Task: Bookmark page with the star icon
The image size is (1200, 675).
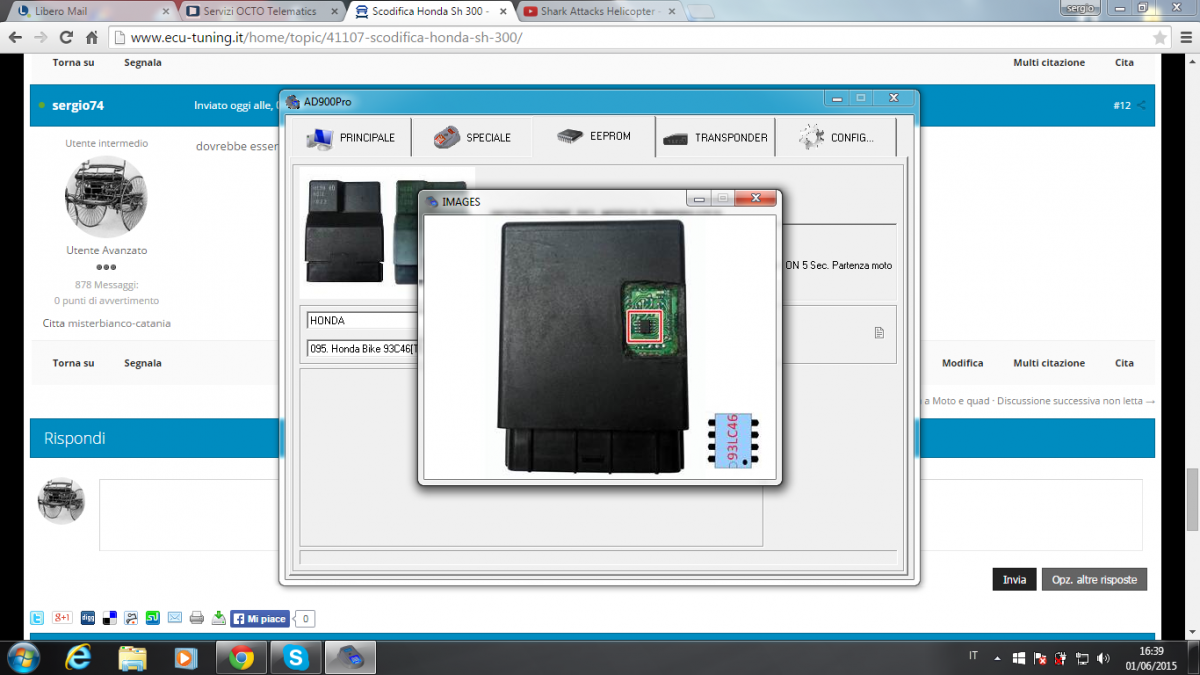Action: [x=1160, y=37]
